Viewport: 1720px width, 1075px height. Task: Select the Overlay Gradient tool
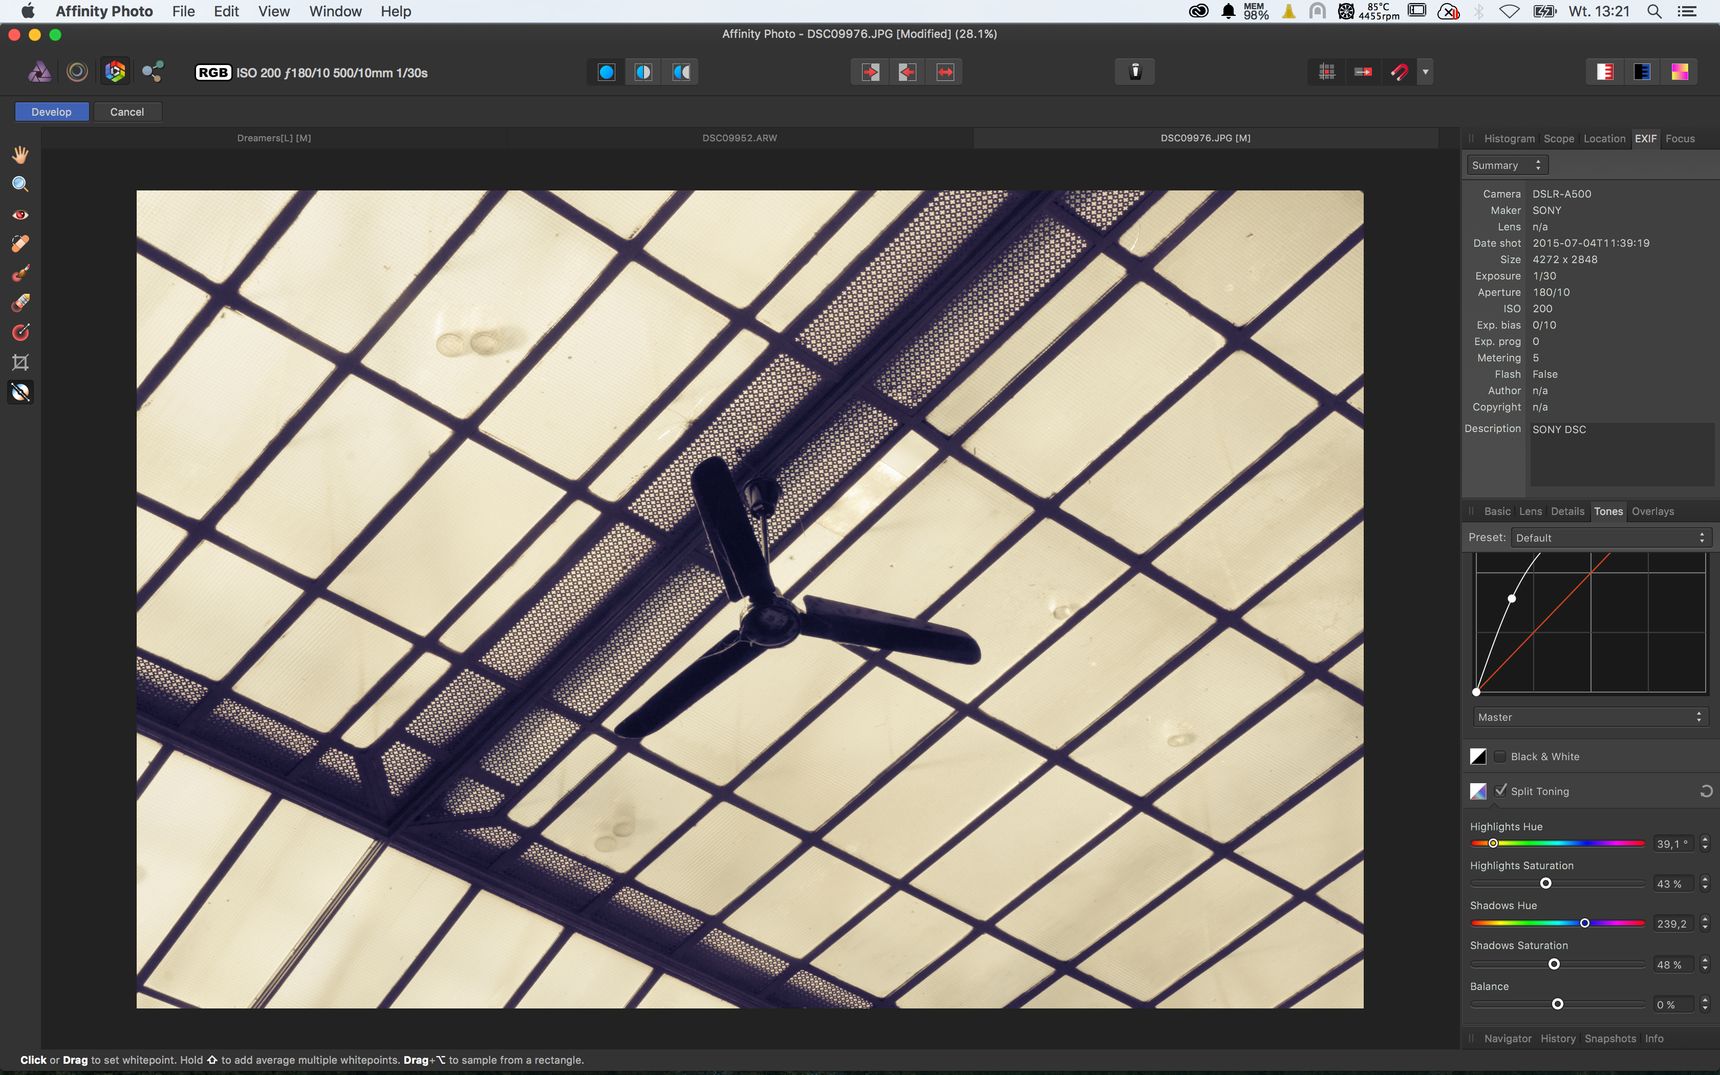coord(20,332)
